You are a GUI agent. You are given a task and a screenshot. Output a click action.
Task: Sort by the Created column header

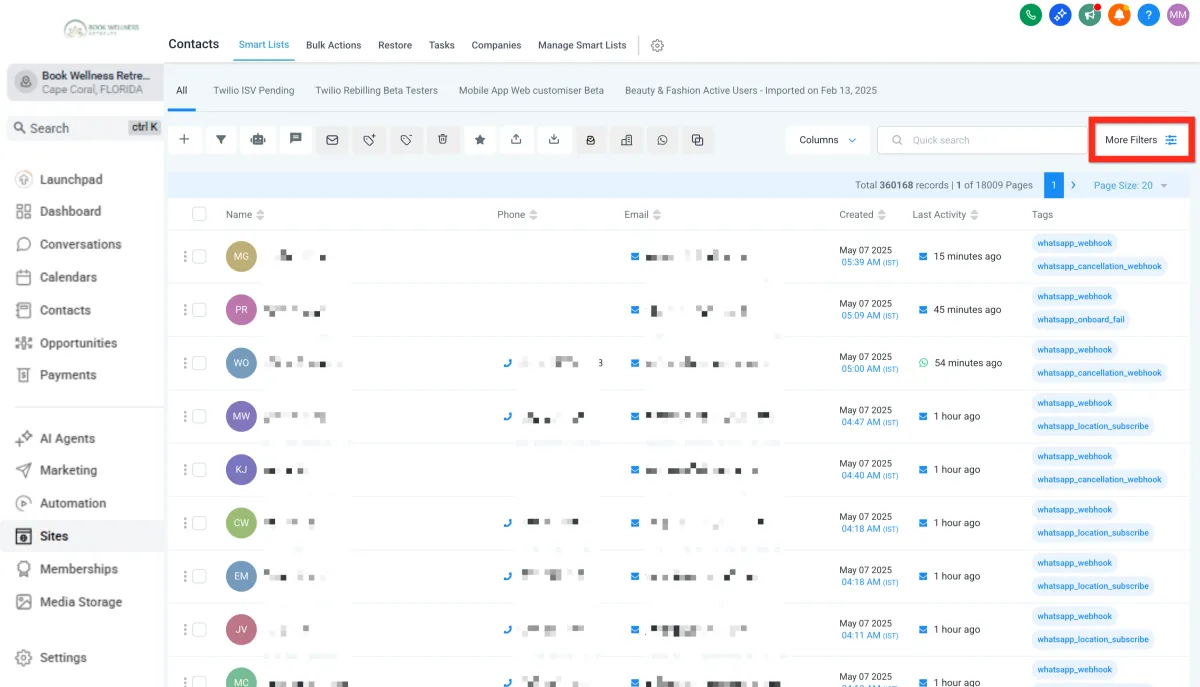point(863,215)
